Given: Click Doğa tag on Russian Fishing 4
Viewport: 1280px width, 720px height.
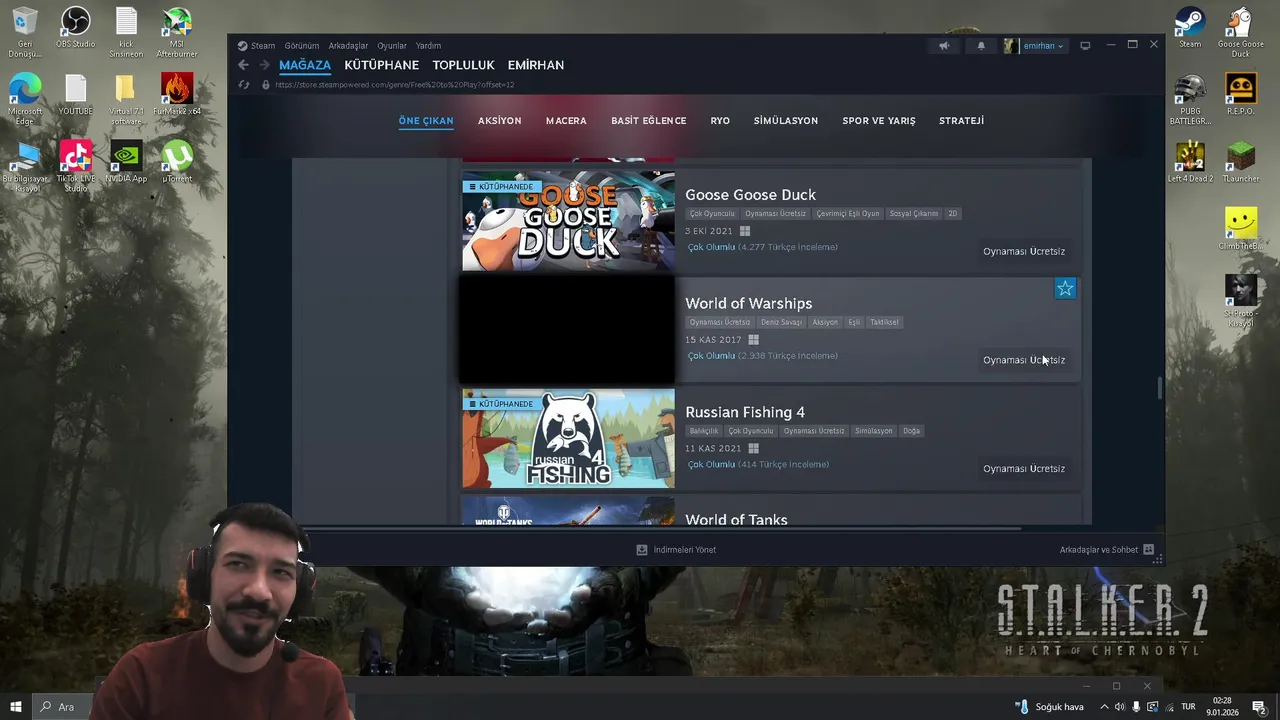Looking at the screenshot, I should (911, 431).
